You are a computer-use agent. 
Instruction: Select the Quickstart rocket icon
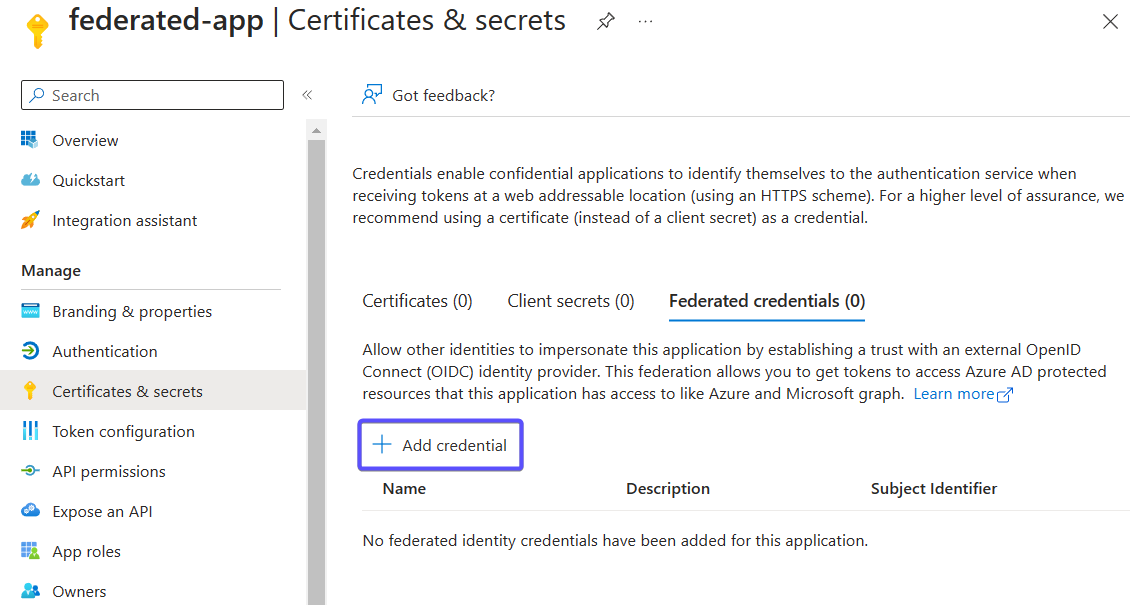click(x=31, y=180)
